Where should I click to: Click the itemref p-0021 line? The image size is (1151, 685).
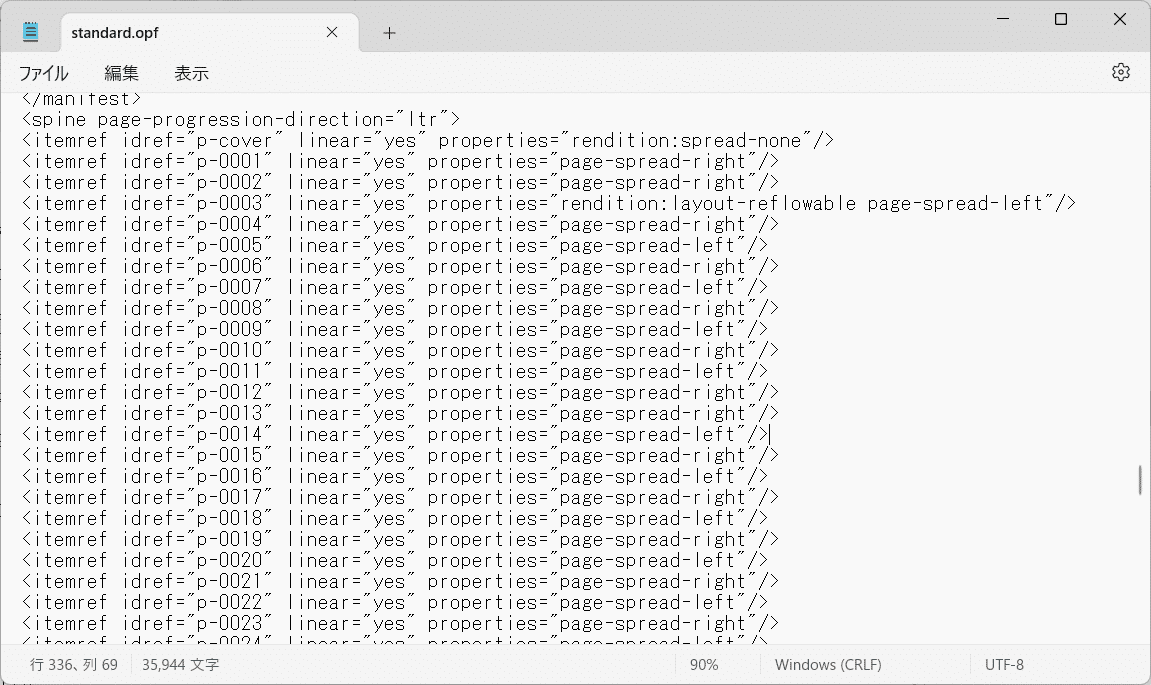point(400,582)
